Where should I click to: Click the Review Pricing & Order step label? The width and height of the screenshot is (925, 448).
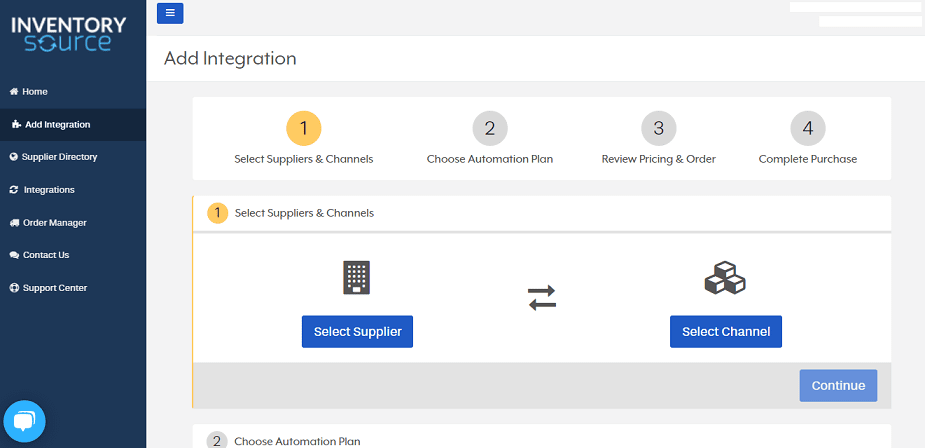658,159
